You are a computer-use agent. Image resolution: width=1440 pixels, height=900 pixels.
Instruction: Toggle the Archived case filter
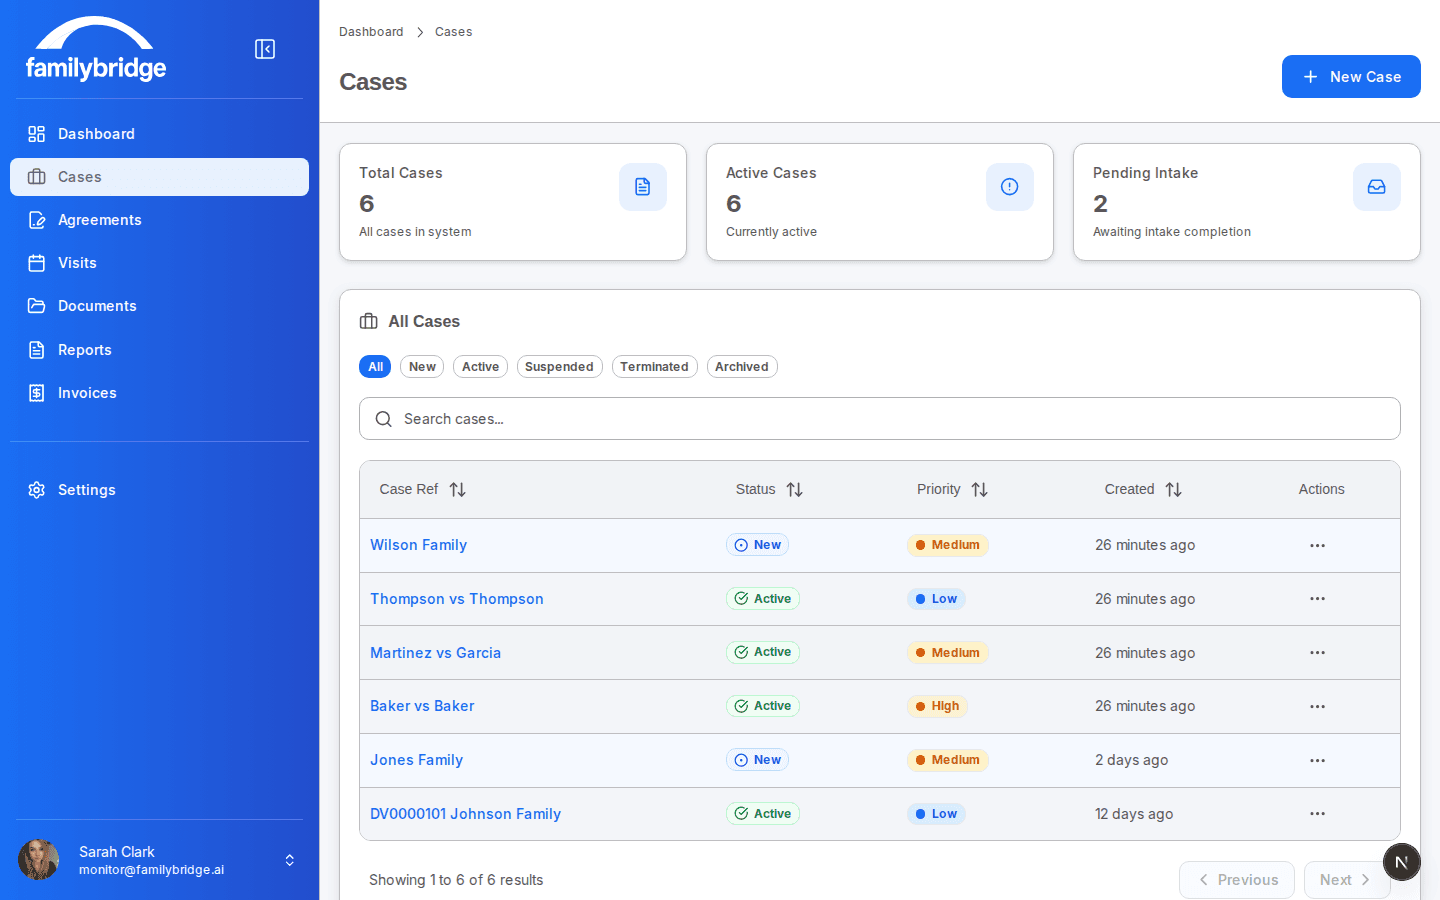point(742,366)
